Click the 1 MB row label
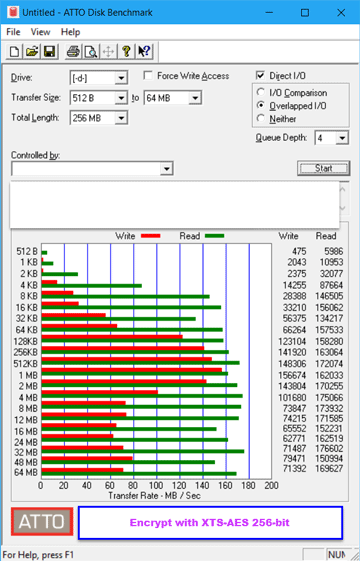Viewport: 360px width, 561px height. 28,375
